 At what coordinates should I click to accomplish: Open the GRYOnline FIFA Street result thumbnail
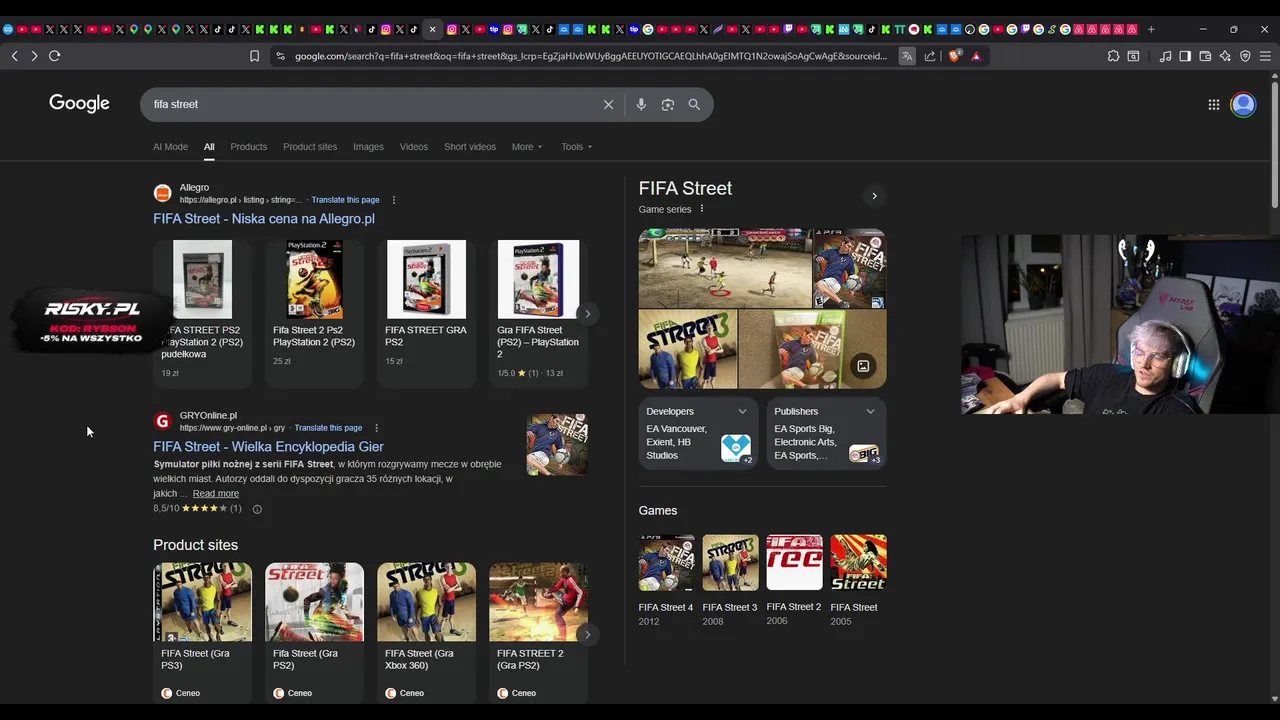coord(557,445)
